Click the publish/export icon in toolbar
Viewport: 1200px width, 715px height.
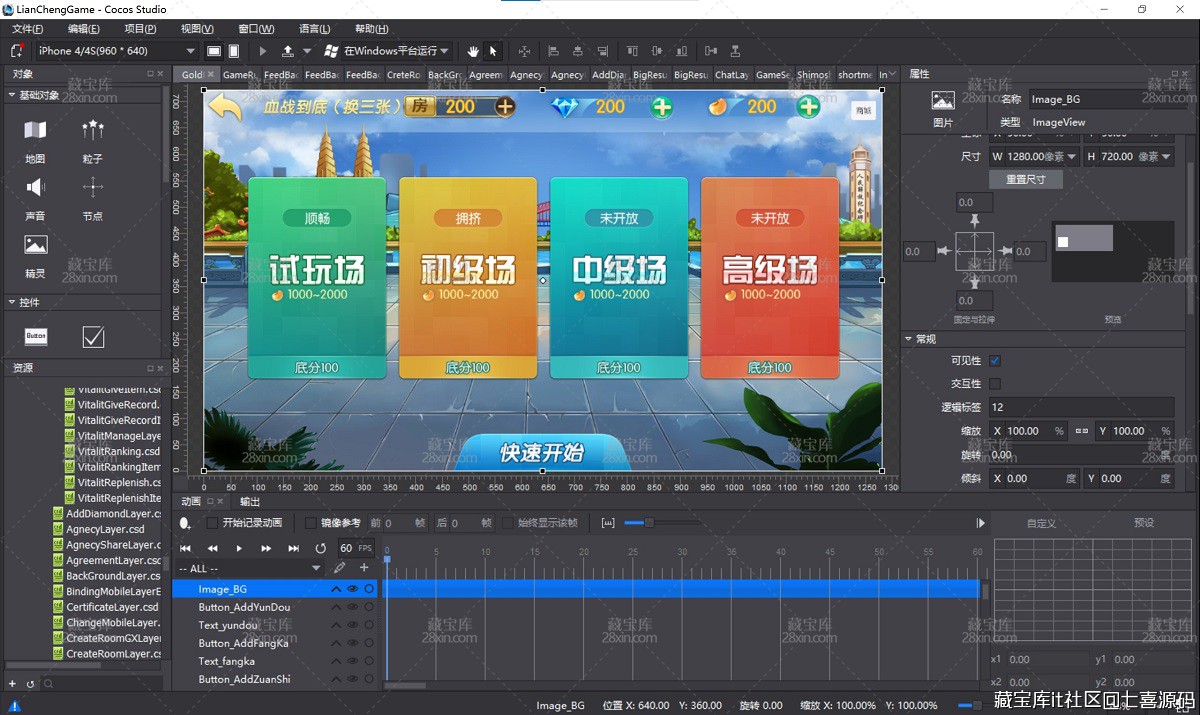coord(288,51)
